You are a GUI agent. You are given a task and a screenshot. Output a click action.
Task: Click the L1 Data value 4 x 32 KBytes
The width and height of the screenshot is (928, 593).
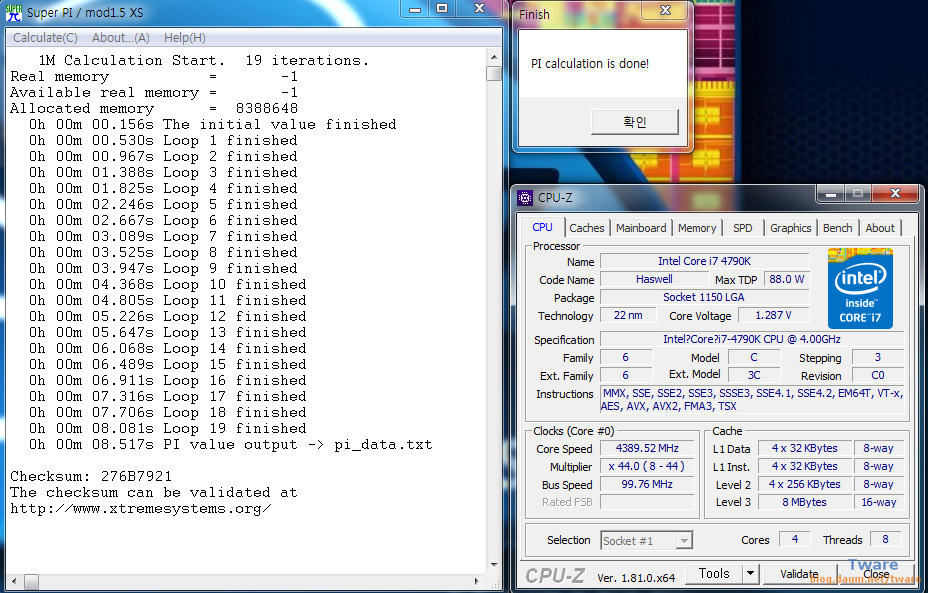[x=804, y=448]
